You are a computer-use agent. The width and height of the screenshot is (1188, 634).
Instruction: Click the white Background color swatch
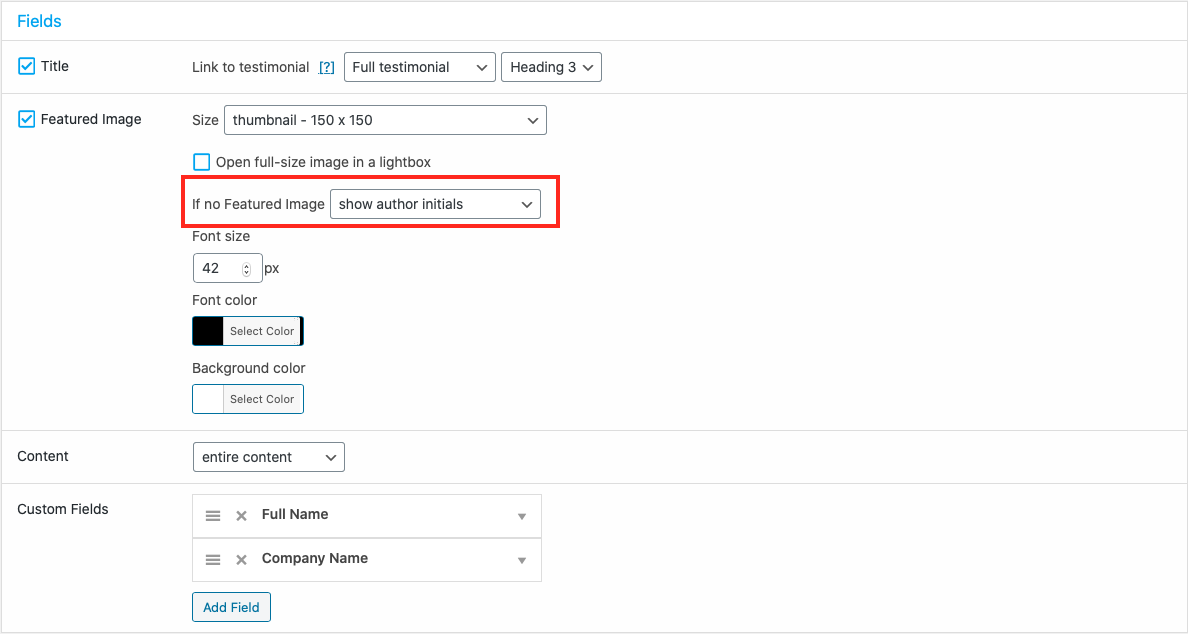point(208,399)
